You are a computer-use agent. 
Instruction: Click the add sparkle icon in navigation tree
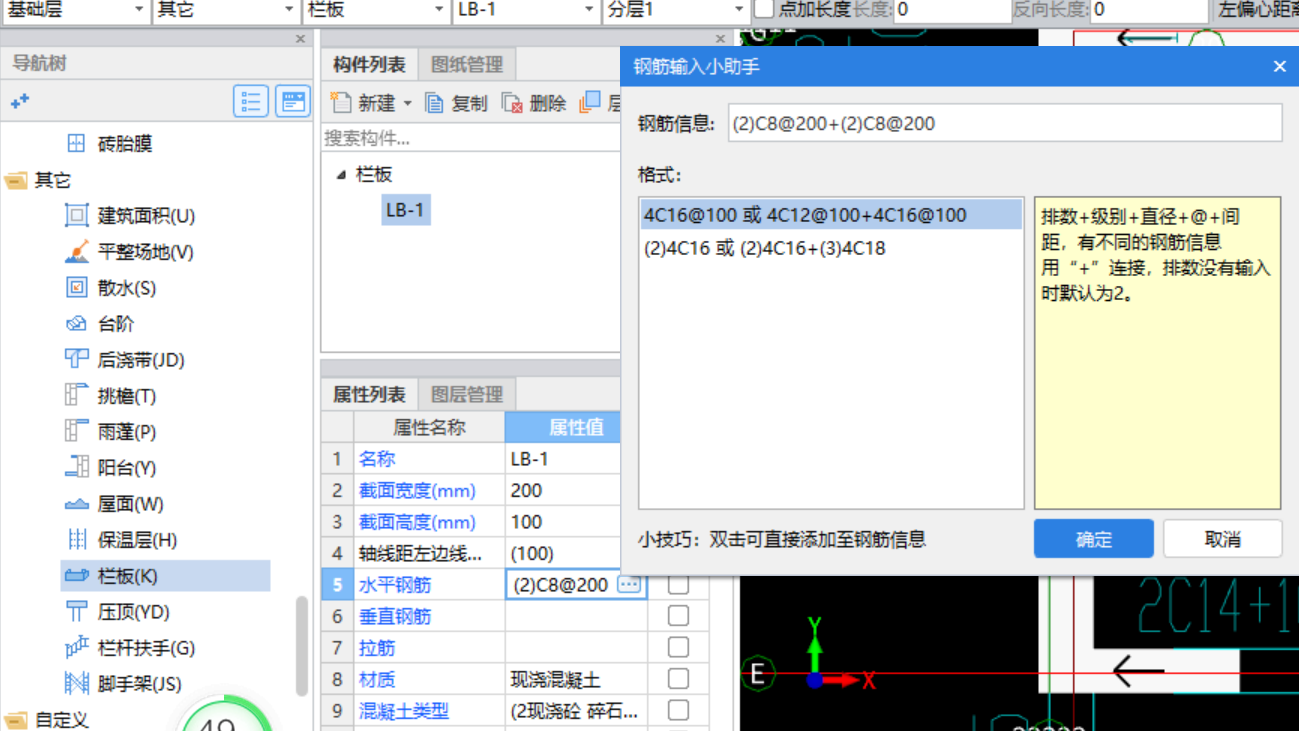click(20, 101)
